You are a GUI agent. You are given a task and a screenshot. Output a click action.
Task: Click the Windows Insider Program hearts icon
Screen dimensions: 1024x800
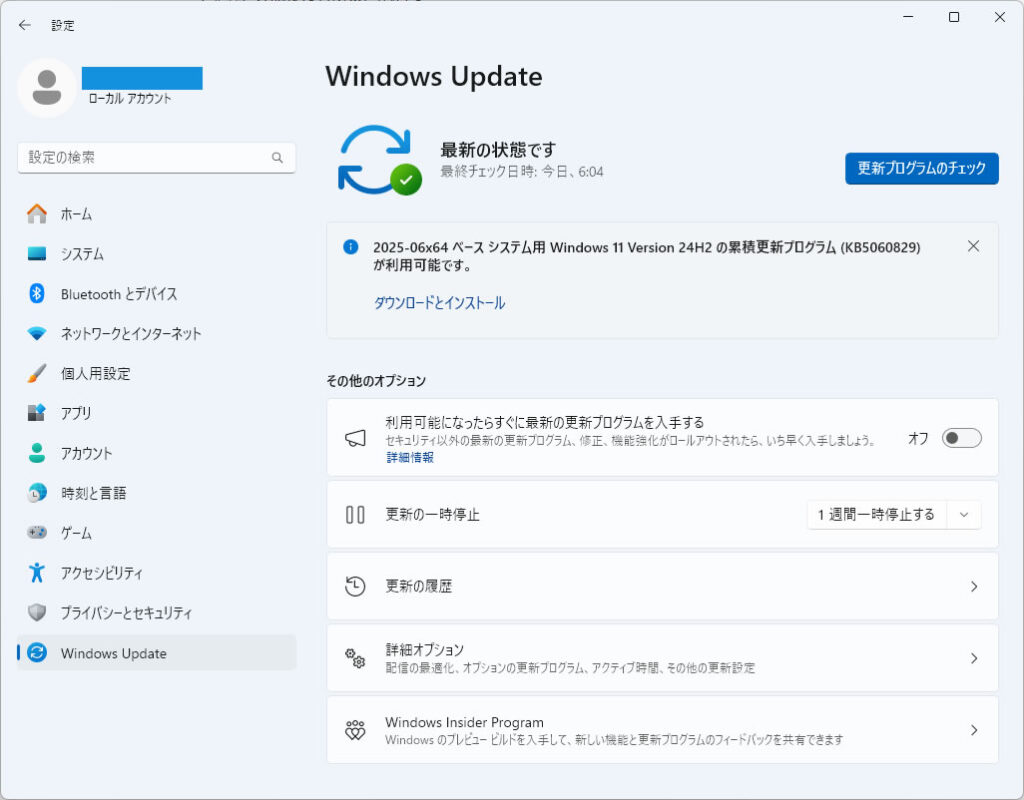coord(355,729)
